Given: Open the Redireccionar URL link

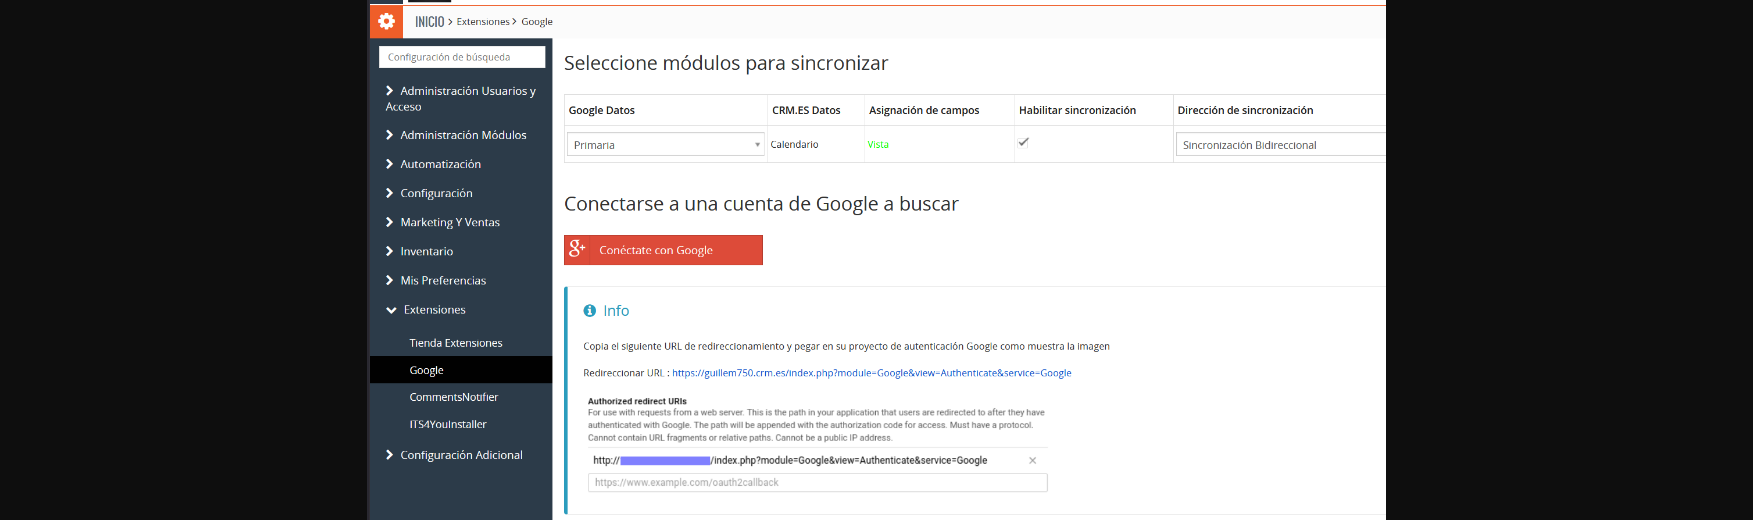Looking at the screenshot, I should pyautogui.click(x=871, y=373).
